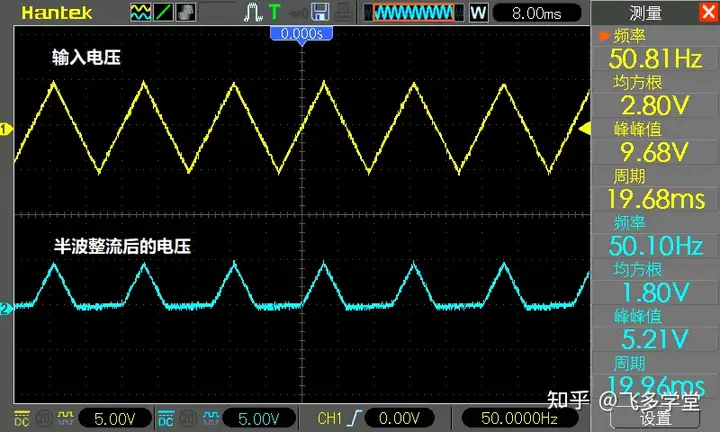This screenshot has height=432, width=720.
Task: Click the cyan 峰峰值 label
Action: [638, 317]
